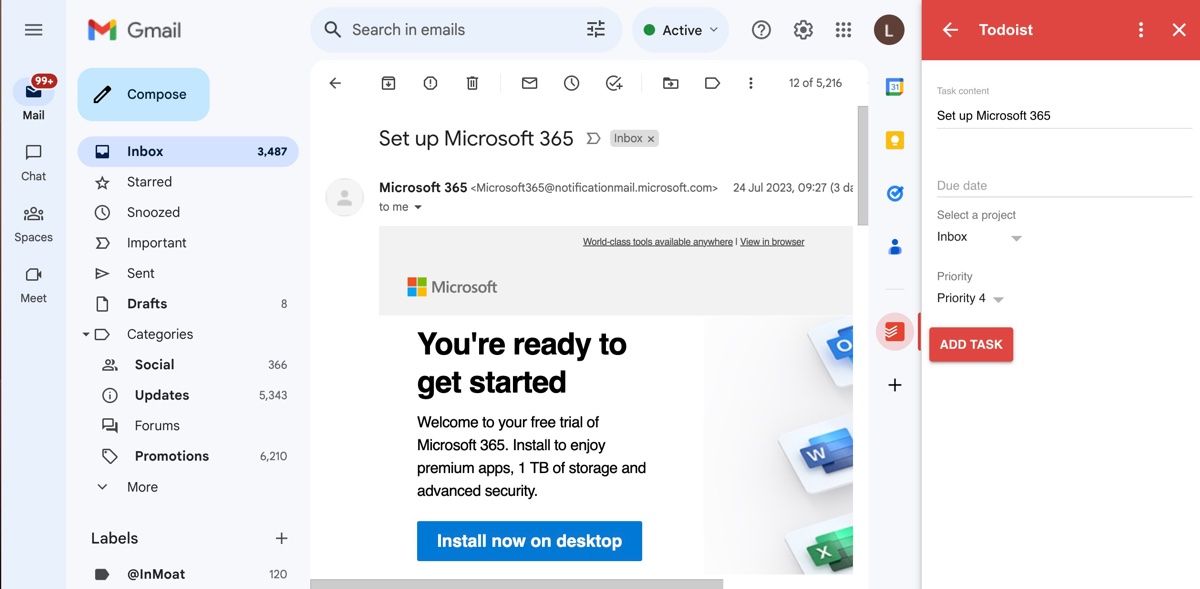Viewport: 1200px width, 589px height.
Task: Open the Select a project dropdown
Action: 979,238
